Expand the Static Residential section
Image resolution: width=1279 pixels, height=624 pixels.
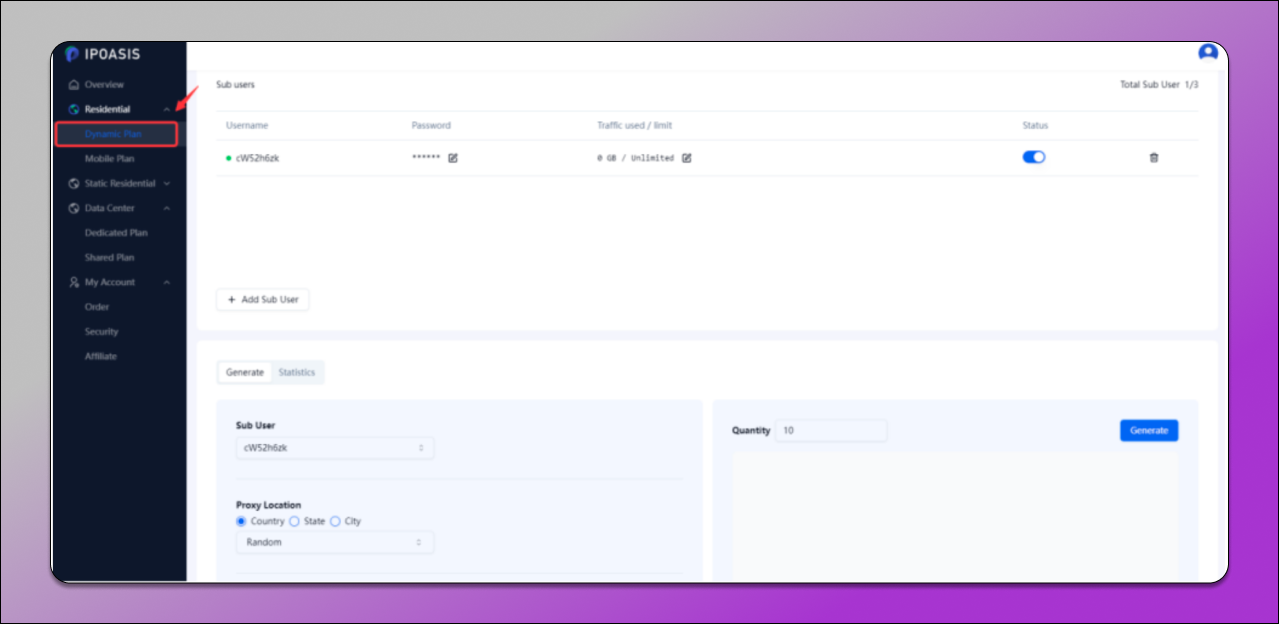pyautogui.click(x=167, y=184)
